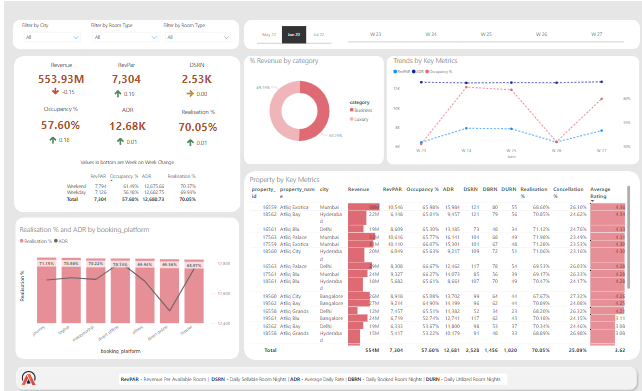
Task: Click the Occupancy % legend marker in Trends chart
Action: pyautogui.click(x=427, y=72)
